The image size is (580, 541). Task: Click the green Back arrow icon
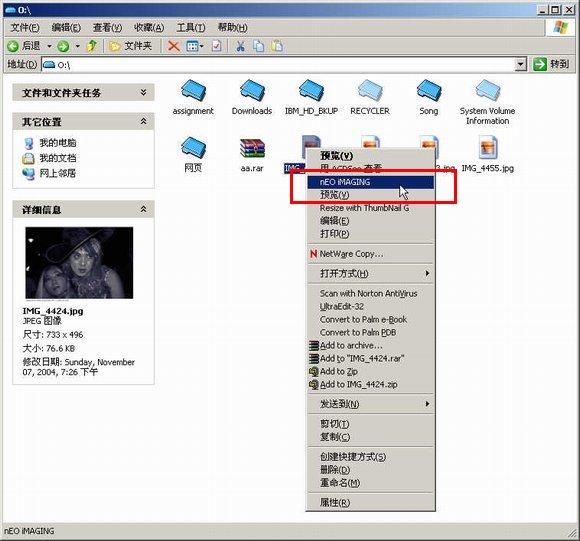13,46
